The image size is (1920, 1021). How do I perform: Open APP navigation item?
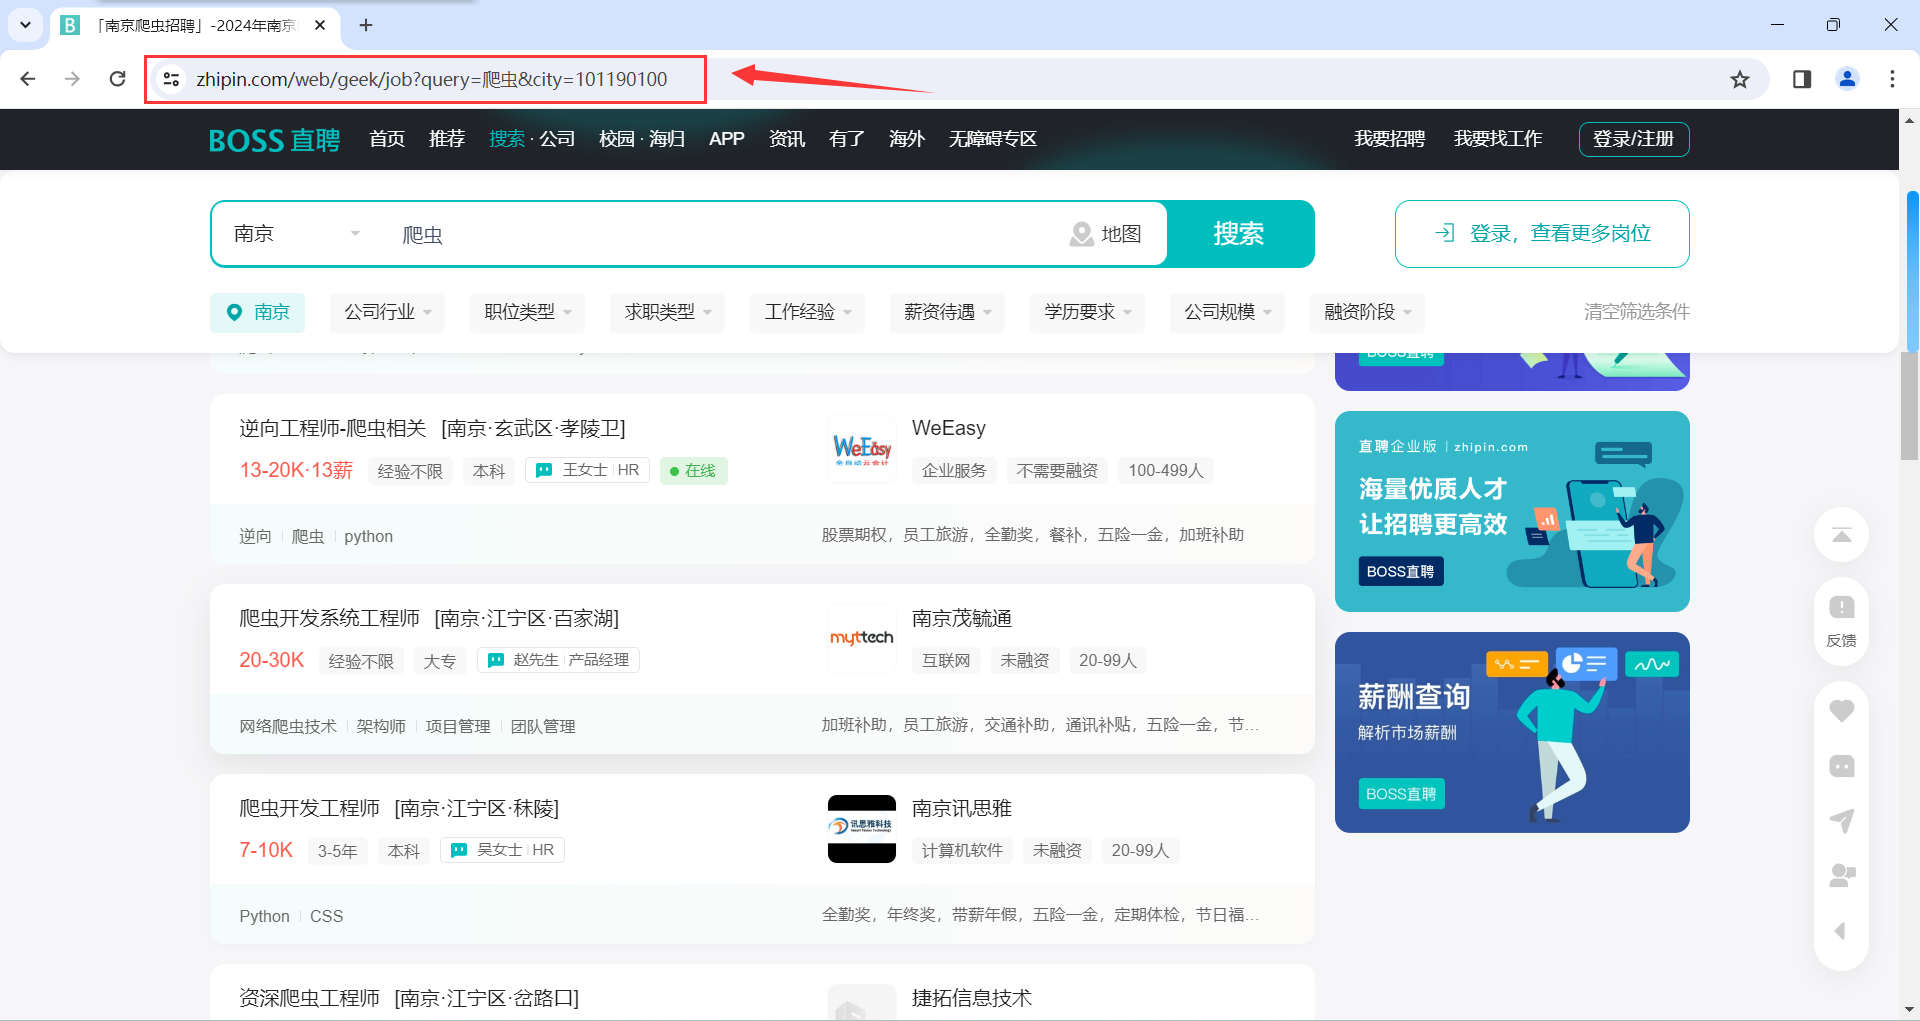click(727, 139)
